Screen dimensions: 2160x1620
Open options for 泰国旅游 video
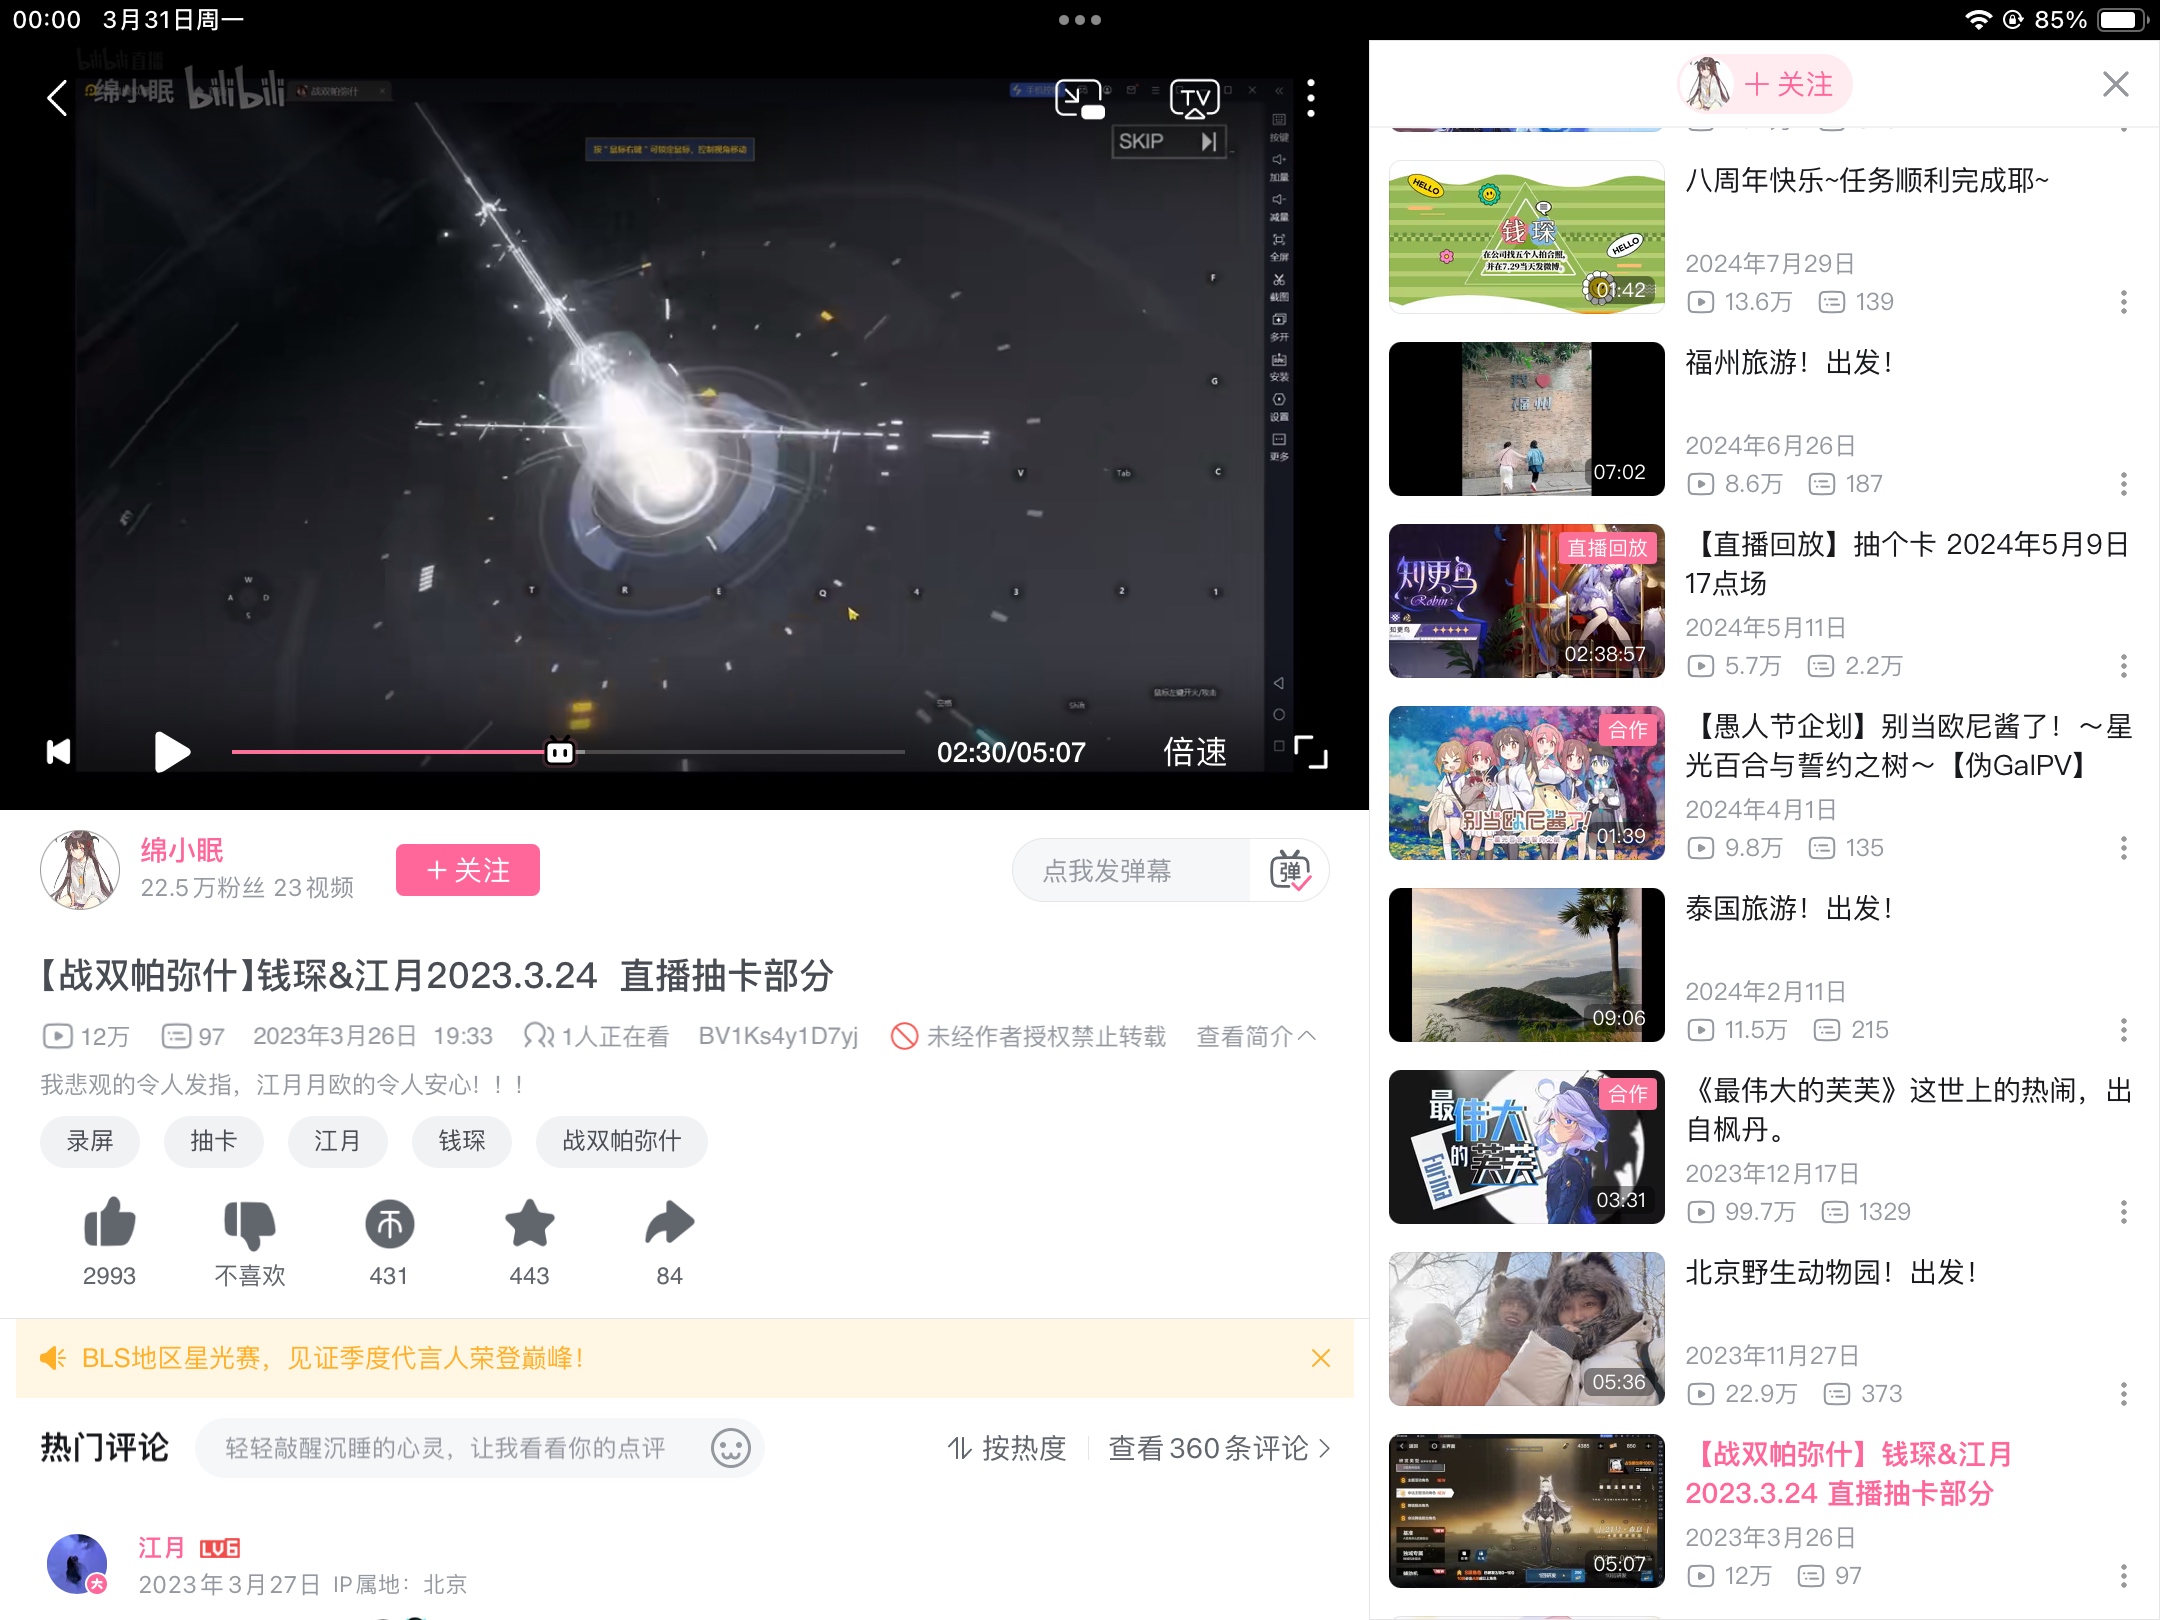click(x=2124, y=1030)
